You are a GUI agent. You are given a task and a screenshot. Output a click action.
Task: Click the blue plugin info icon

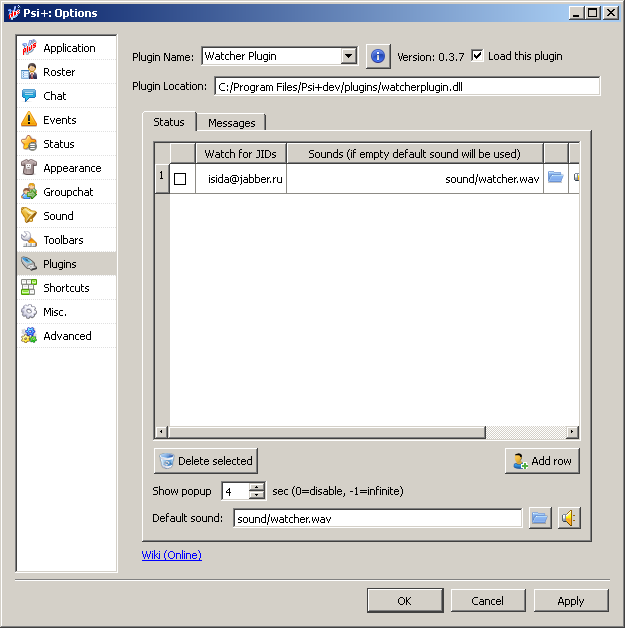coord(378,56)
